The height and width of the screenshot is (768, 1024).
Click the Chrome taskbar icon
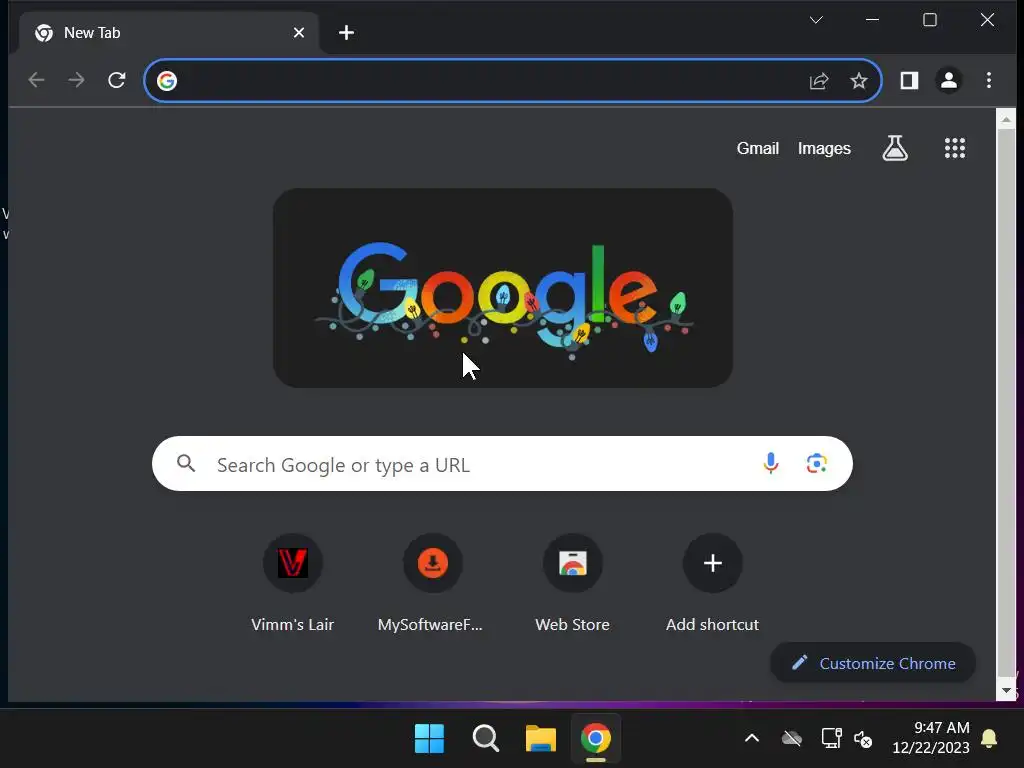click(596, 739)
